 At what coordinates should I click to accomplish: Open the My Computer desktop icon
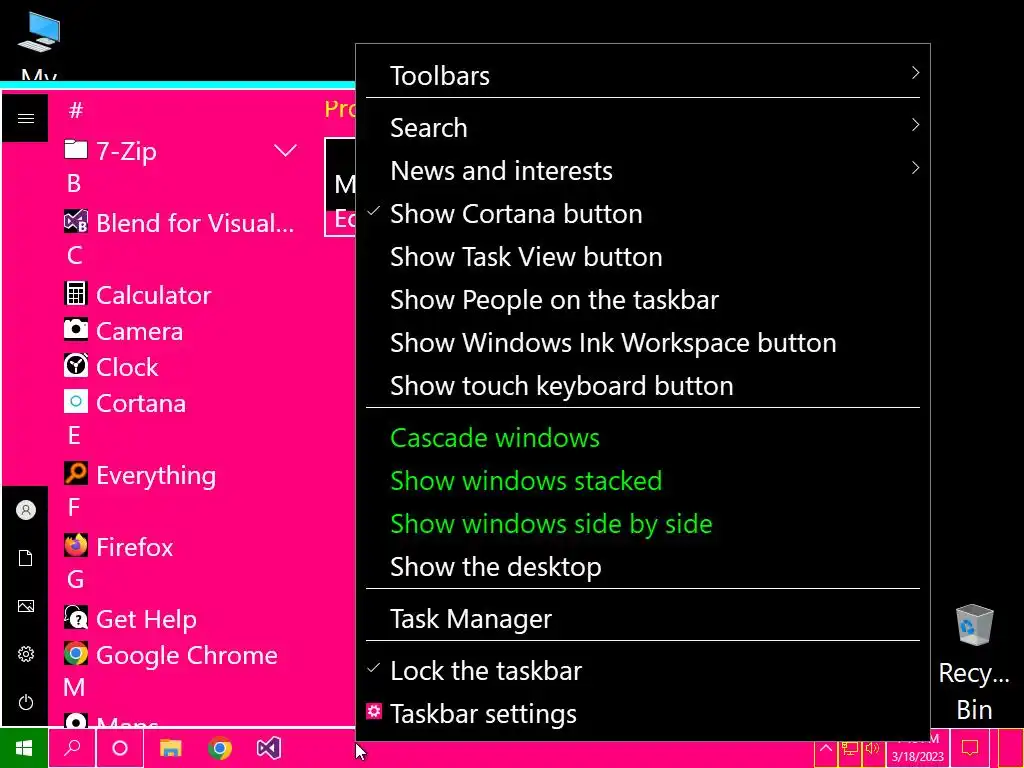point(39,46)
